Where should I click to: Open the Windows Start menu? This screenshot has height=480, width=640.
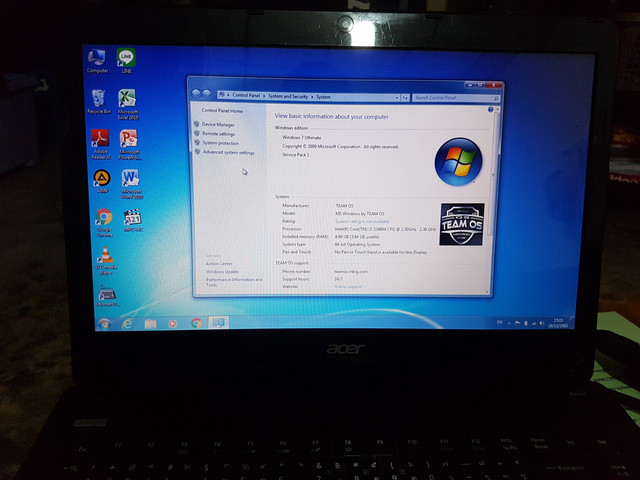(x=105, y=324)
